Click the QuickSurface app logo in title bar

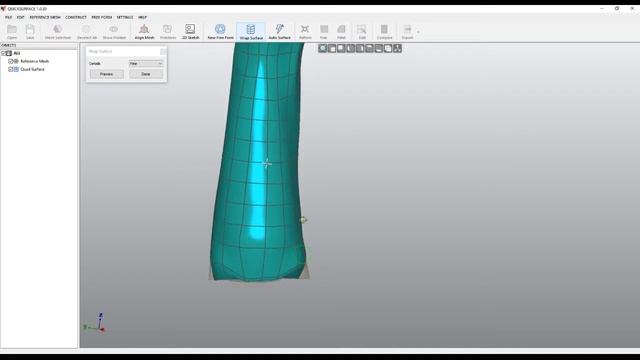[x=3, y=9]
